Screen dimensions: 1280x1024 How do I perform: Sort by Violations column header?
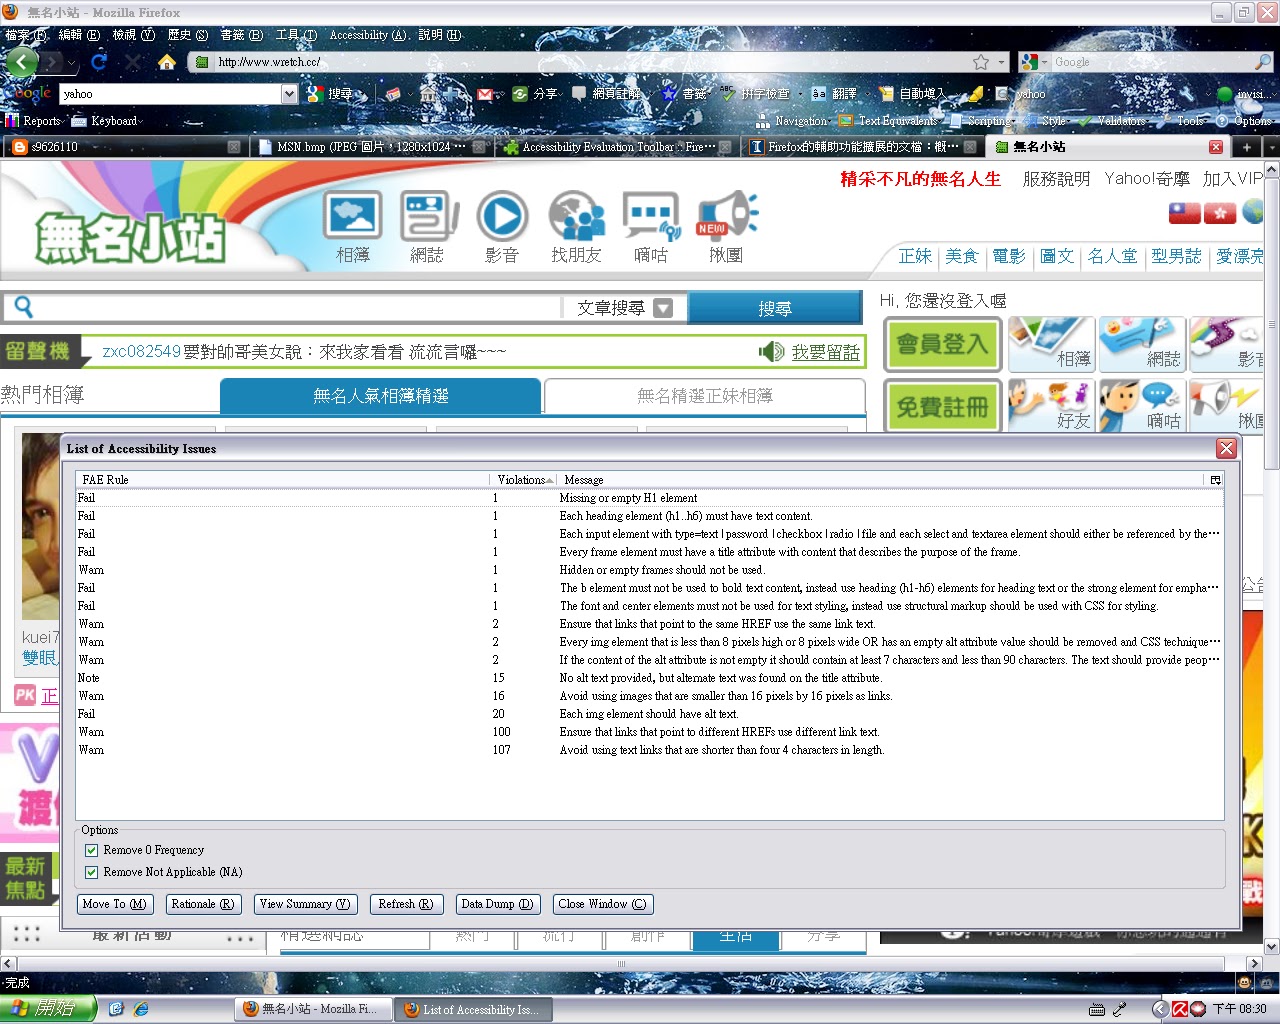pos(522,480)
